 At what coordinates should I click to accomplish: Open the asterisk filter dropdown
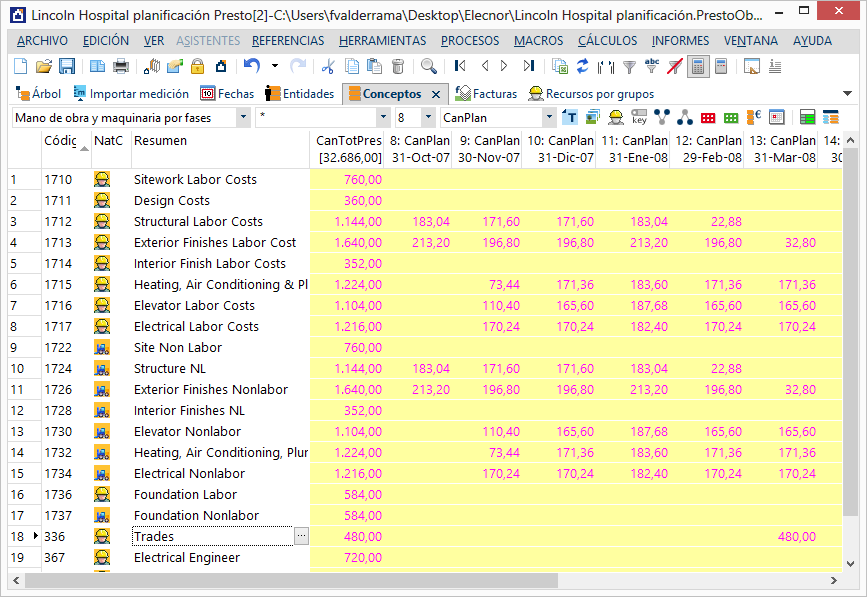point(383,118)
